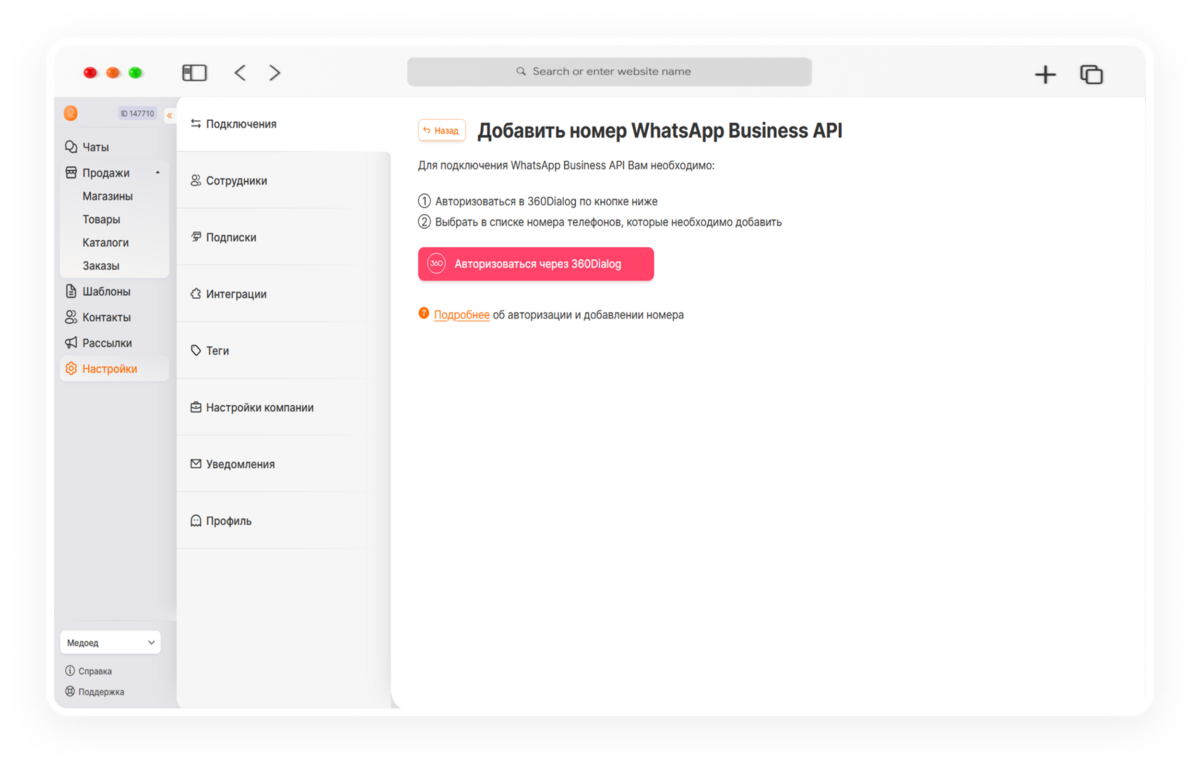
Task: Click the Поддержка lifebuoy icon
Action: pos(70,691)
